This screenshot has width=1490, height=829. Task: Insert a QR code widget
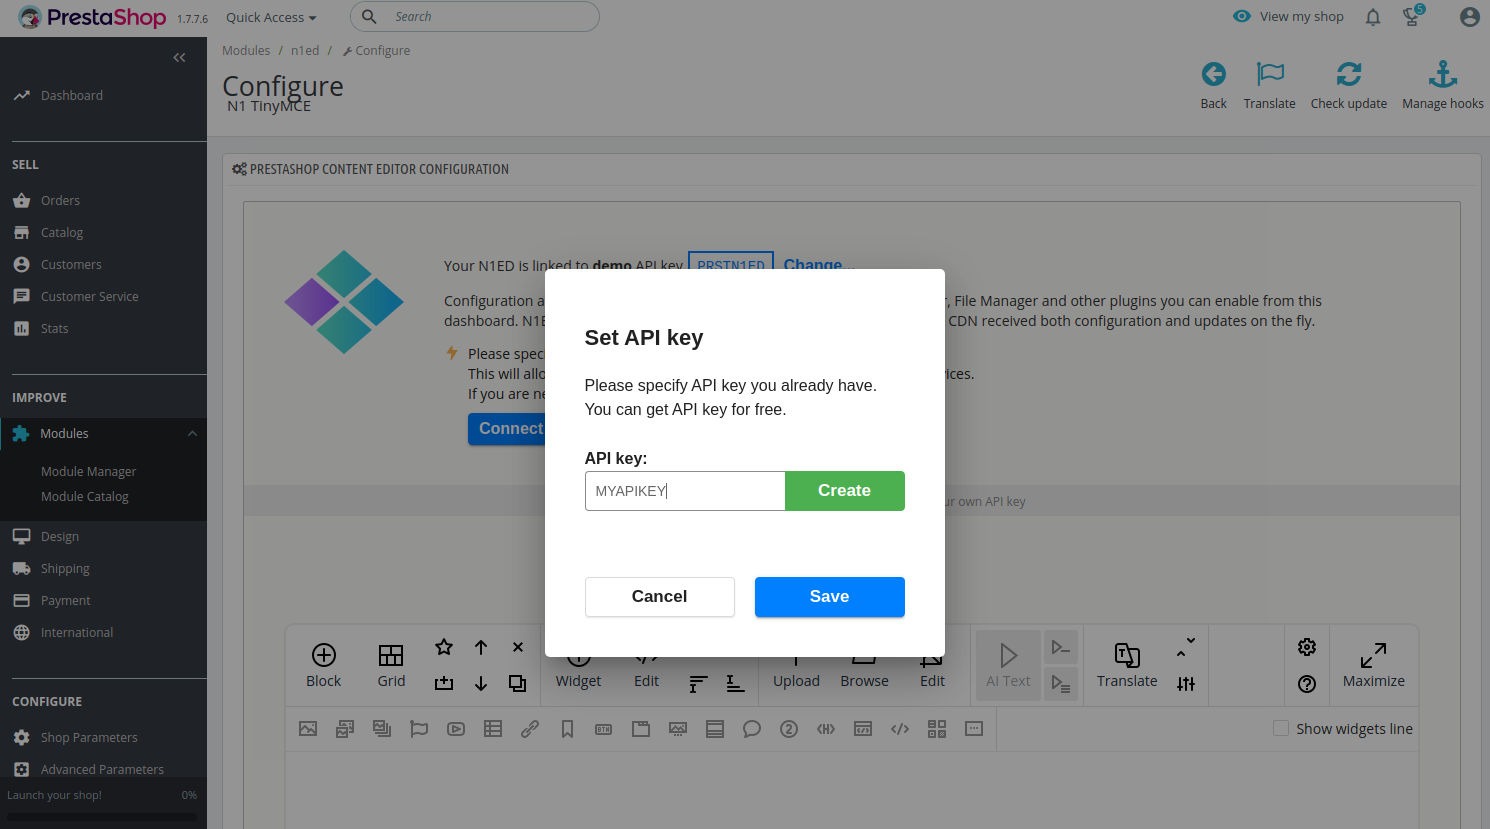pyautogui.click(x=937, y=729)
